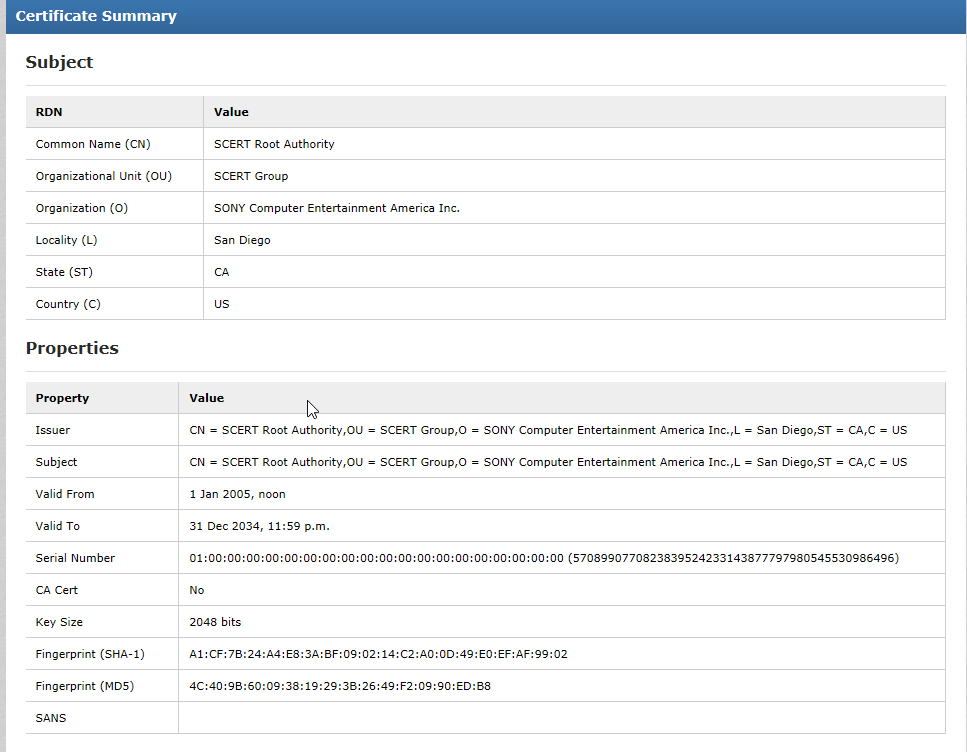Select the SCERT Group value
This screenshot has height=752, width=967.
[251, 176]
